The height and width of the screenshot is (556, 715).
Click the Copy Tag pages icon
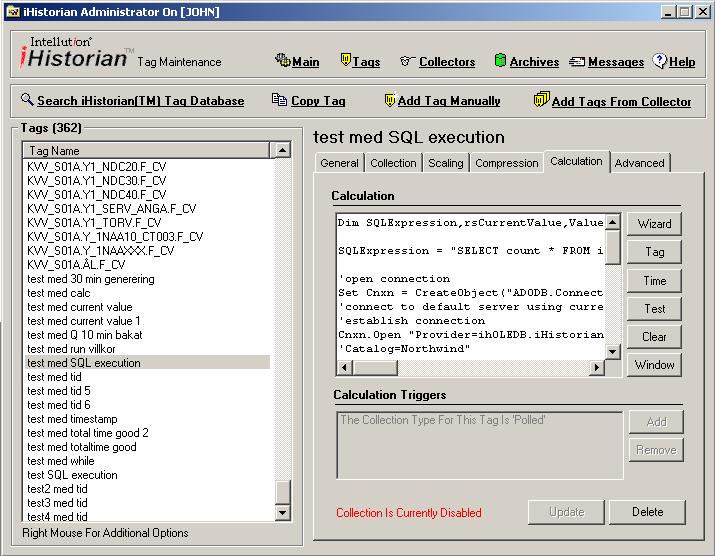279,99
